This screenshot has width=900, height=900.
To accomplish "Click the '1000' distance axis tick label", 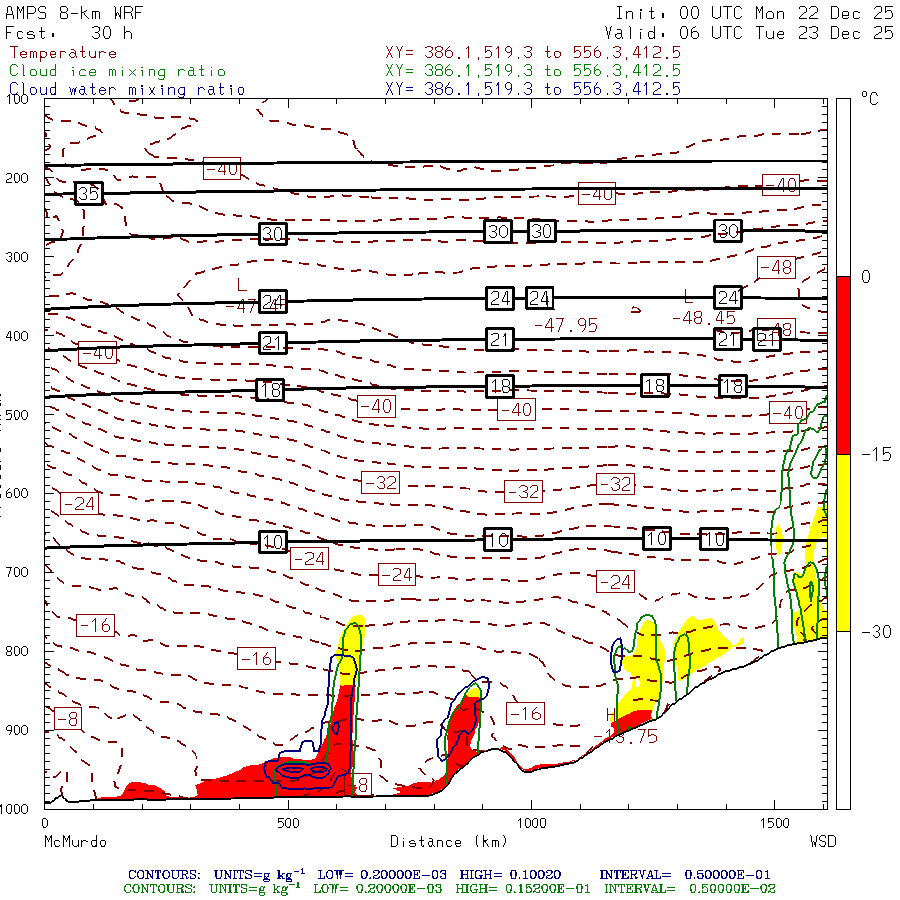I will (x=532, y=823).
